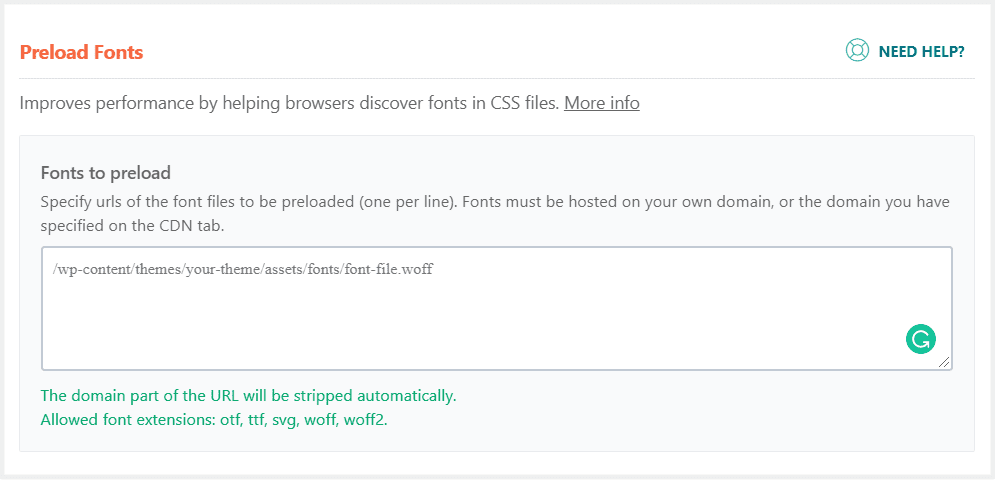Open the "More info" link
995x480 pixels.
click(x=602, y=103)
